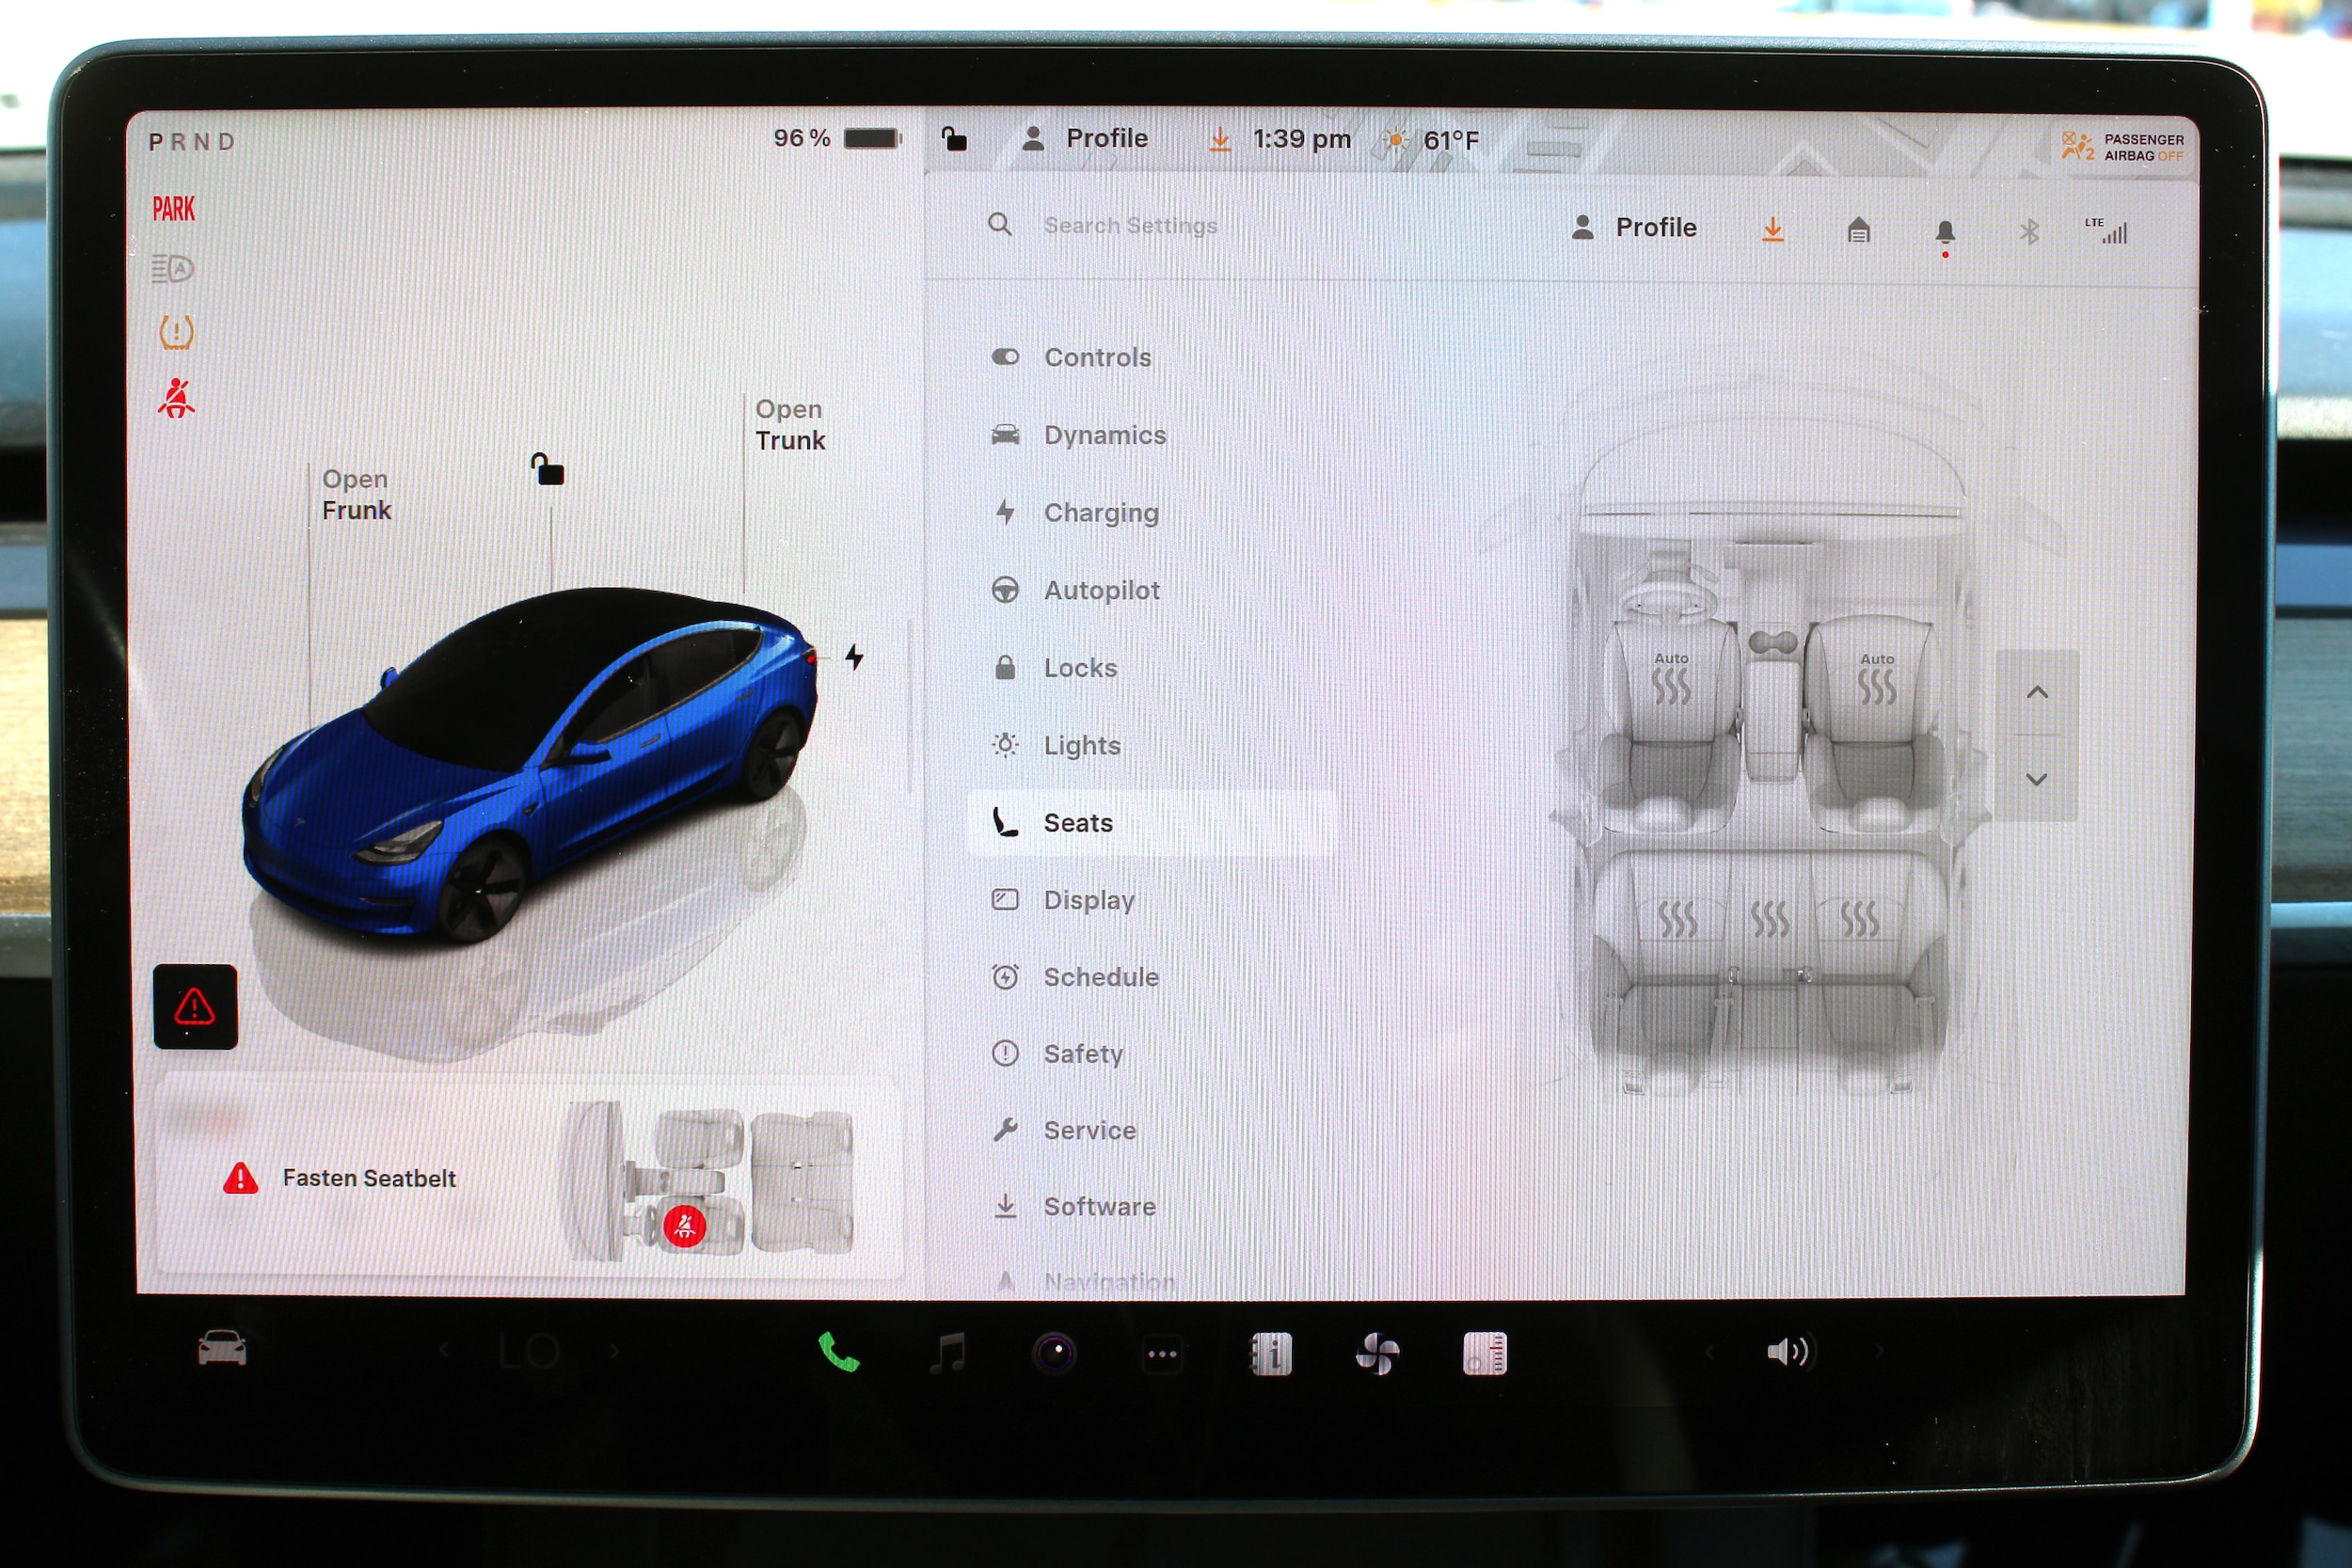
Task: Toggle the rear center seat heater
Action: tap(1768, 918)
